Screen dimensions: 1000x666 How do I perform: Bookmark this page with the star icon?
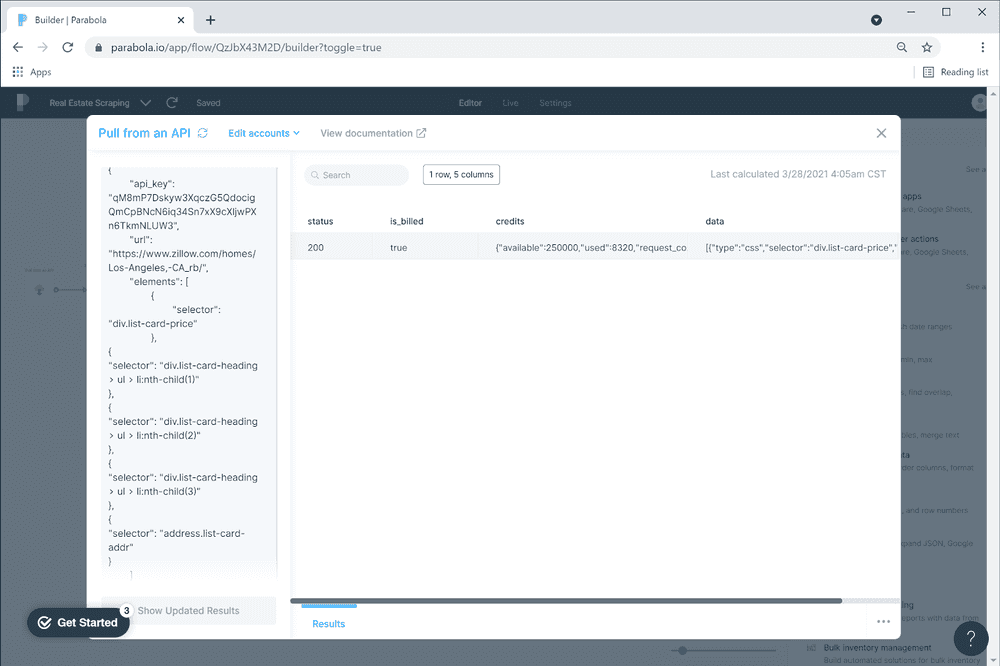tap(927, 47)
